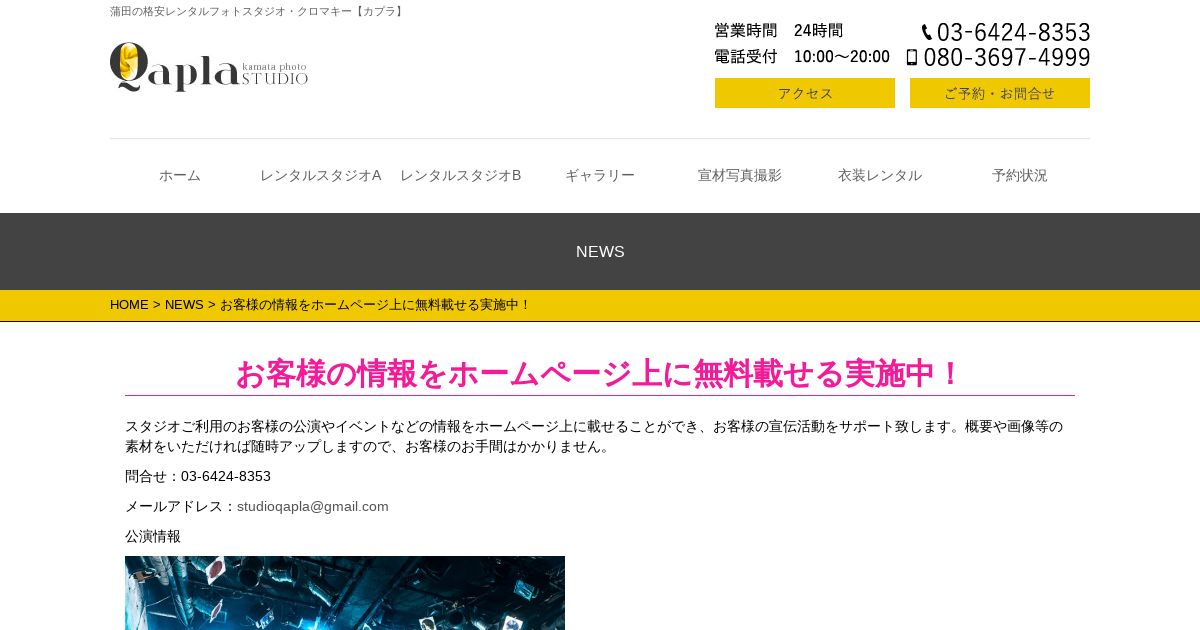Open the ご予約・お問合せ yellow button
Screen dimensions: 1200x630
point(1000,93)
